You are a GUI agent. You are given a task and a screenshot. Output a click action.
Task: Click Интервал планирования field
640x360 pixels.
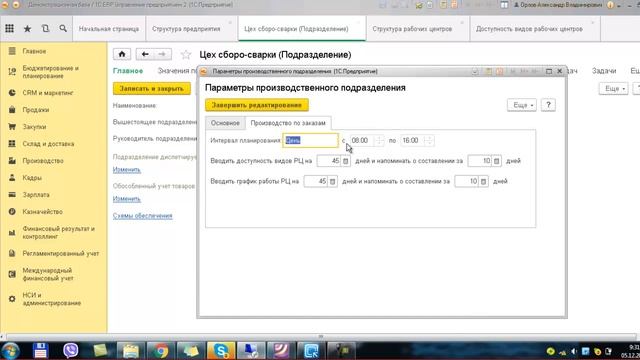[310, 140]
